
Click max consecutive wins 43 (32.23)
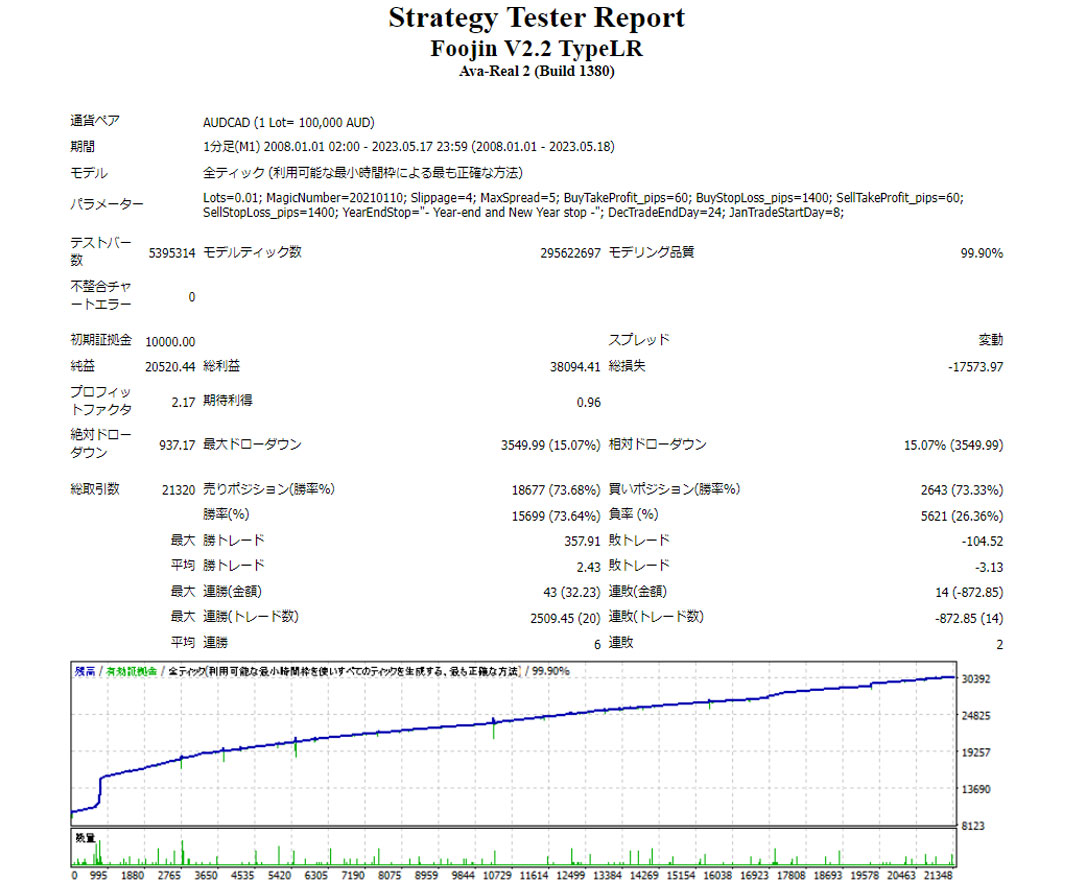tap(572, 592)
